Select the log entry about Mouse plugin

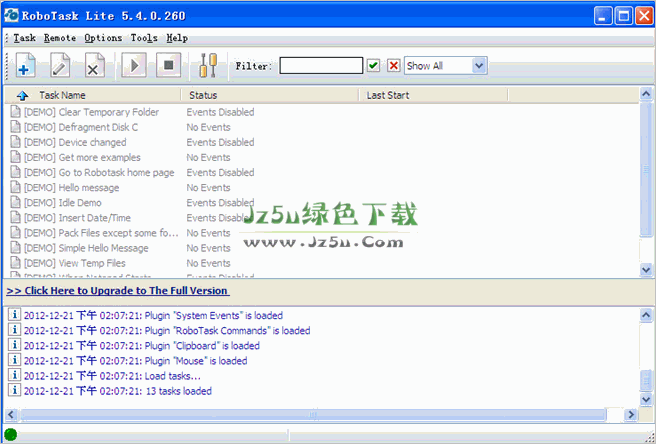pyautogui.click(x=136, y=361)
